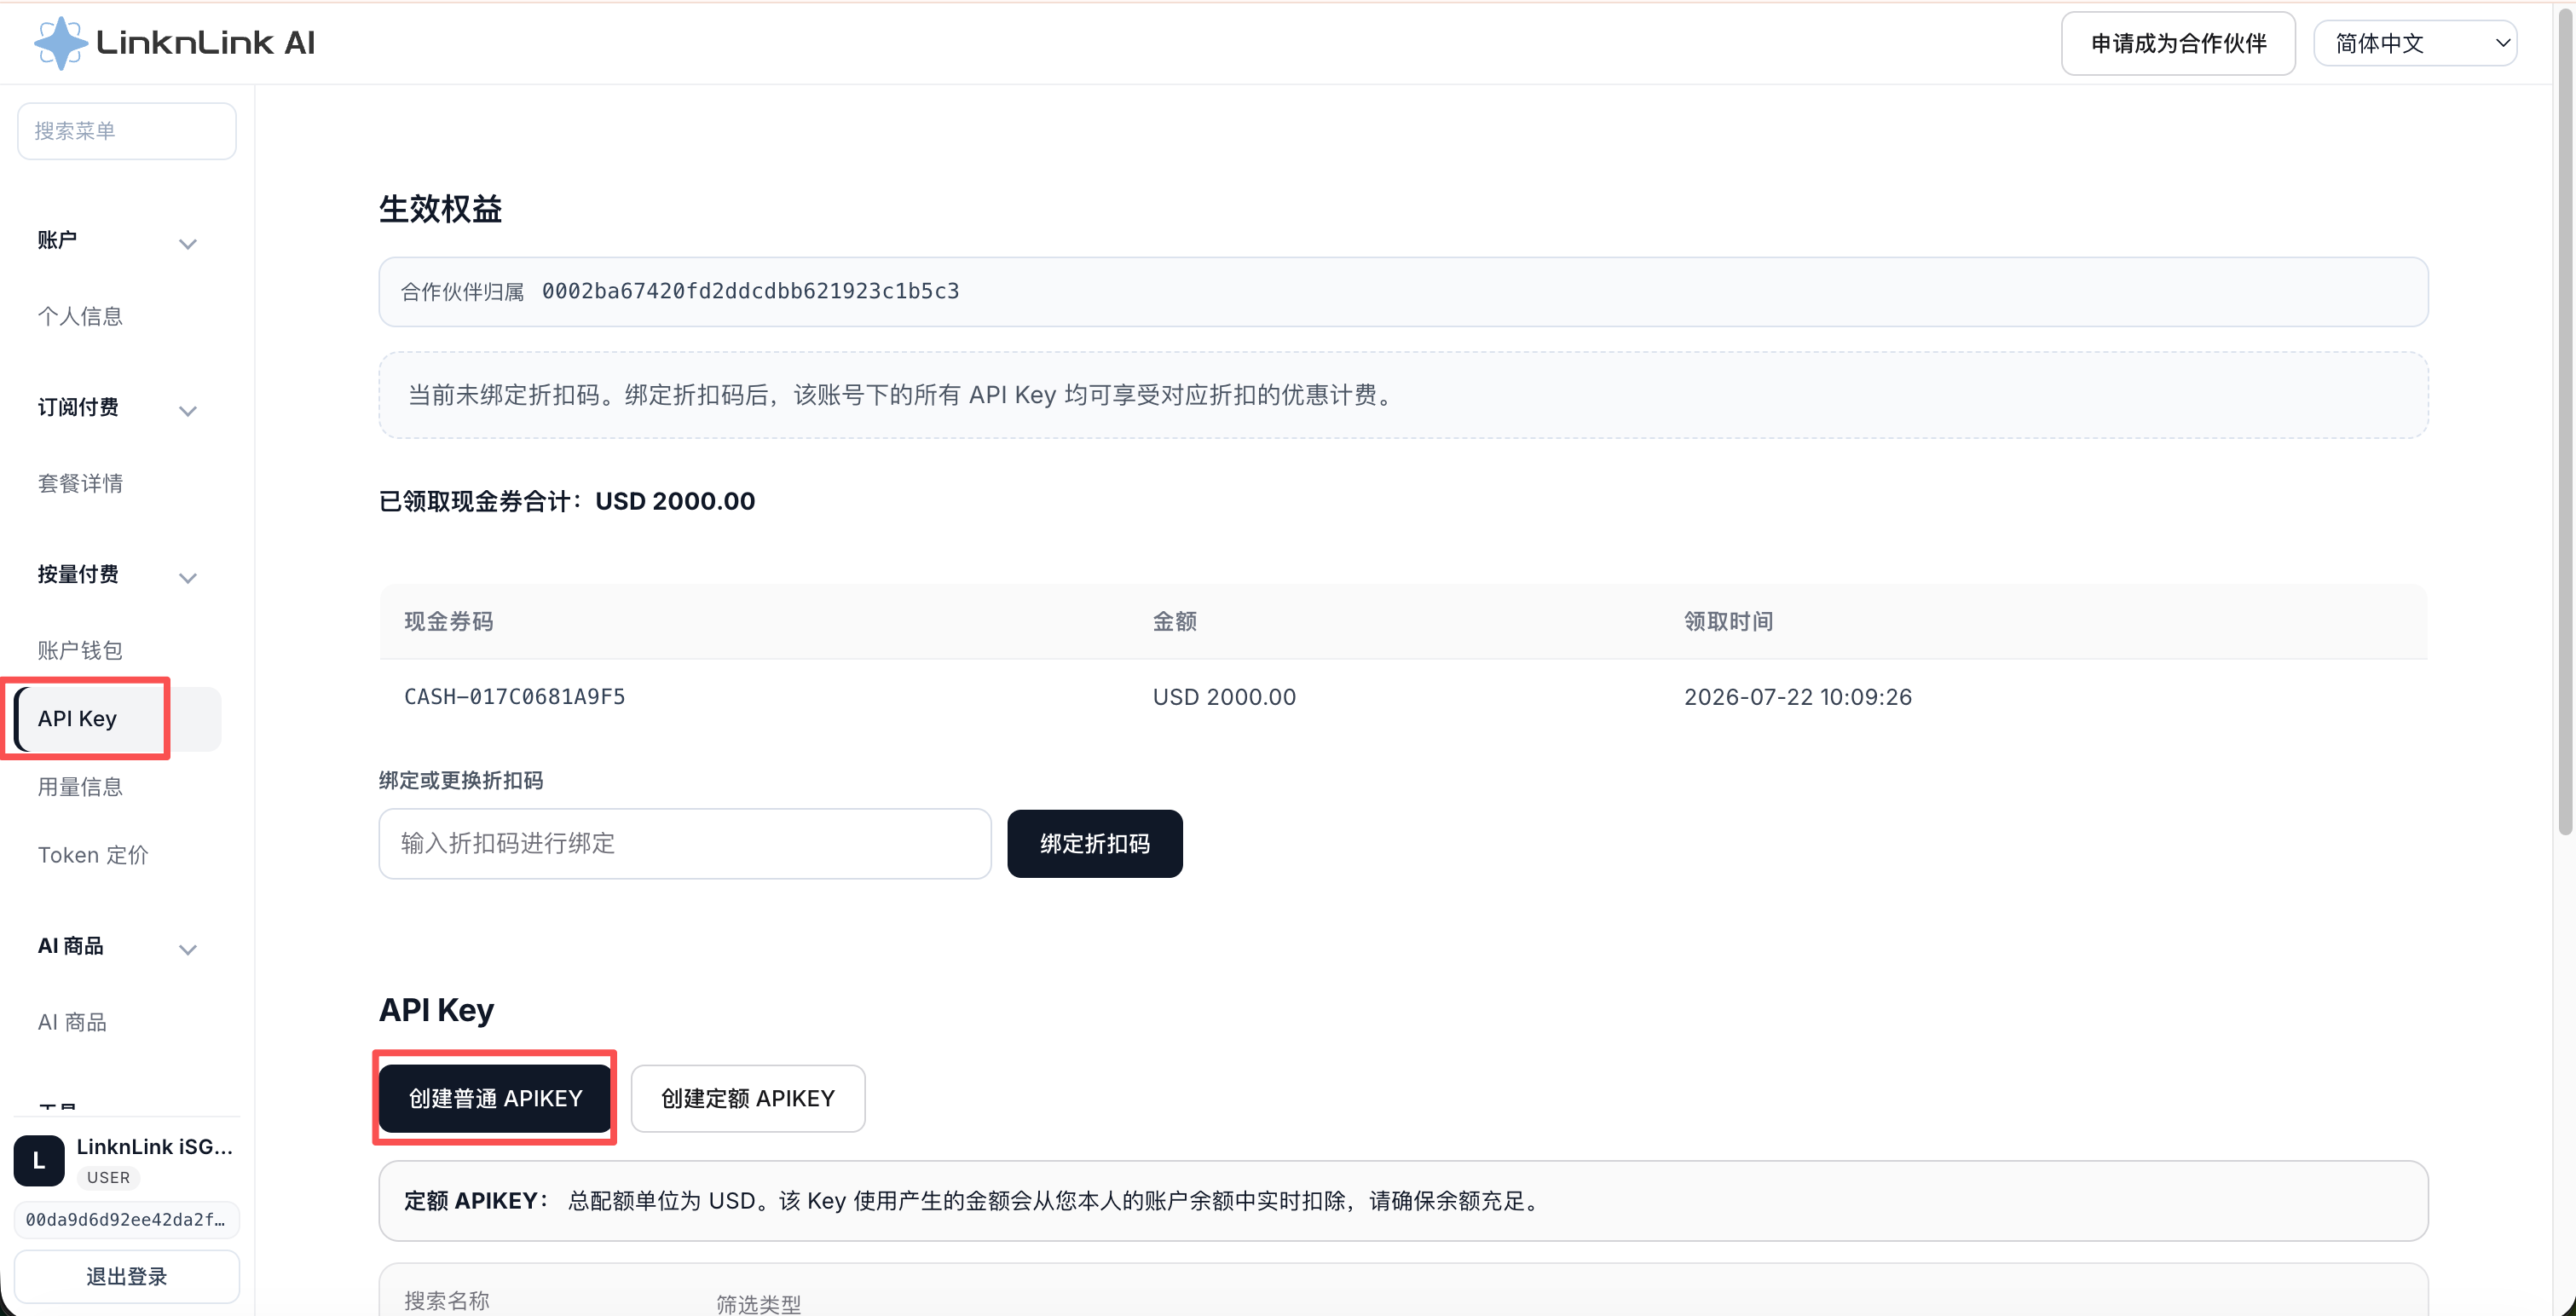This screenshot has height=1316, width=2576.
Task: Click the 绑定折扣码 button
Action: tap(1095, 843)
